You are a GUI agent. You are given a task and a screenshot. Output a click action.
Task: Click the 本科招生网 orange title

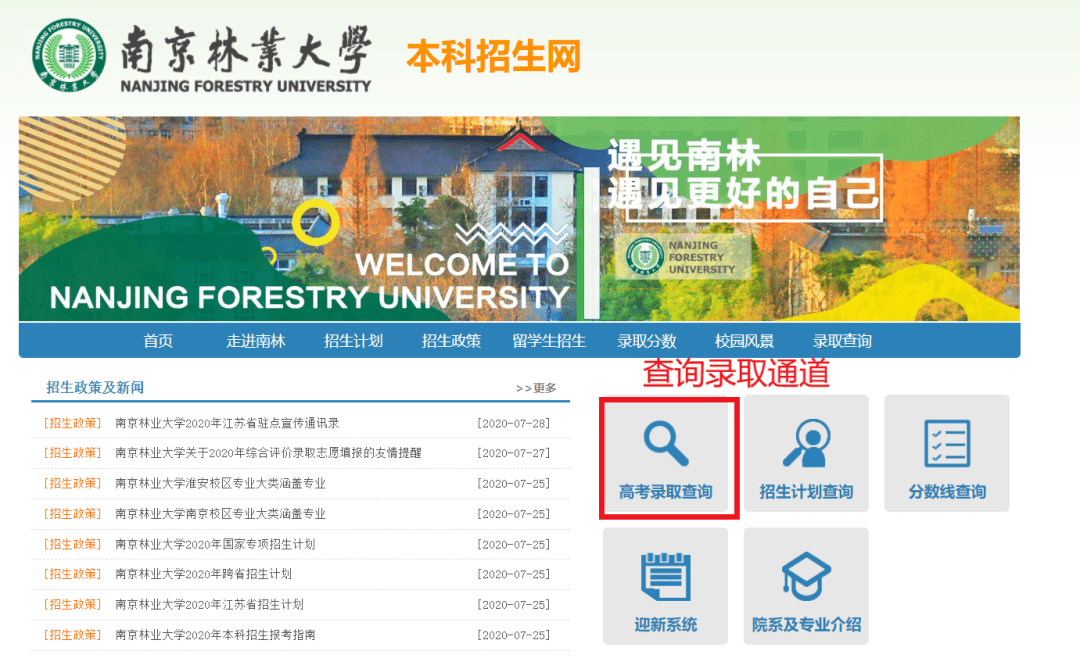493,56
